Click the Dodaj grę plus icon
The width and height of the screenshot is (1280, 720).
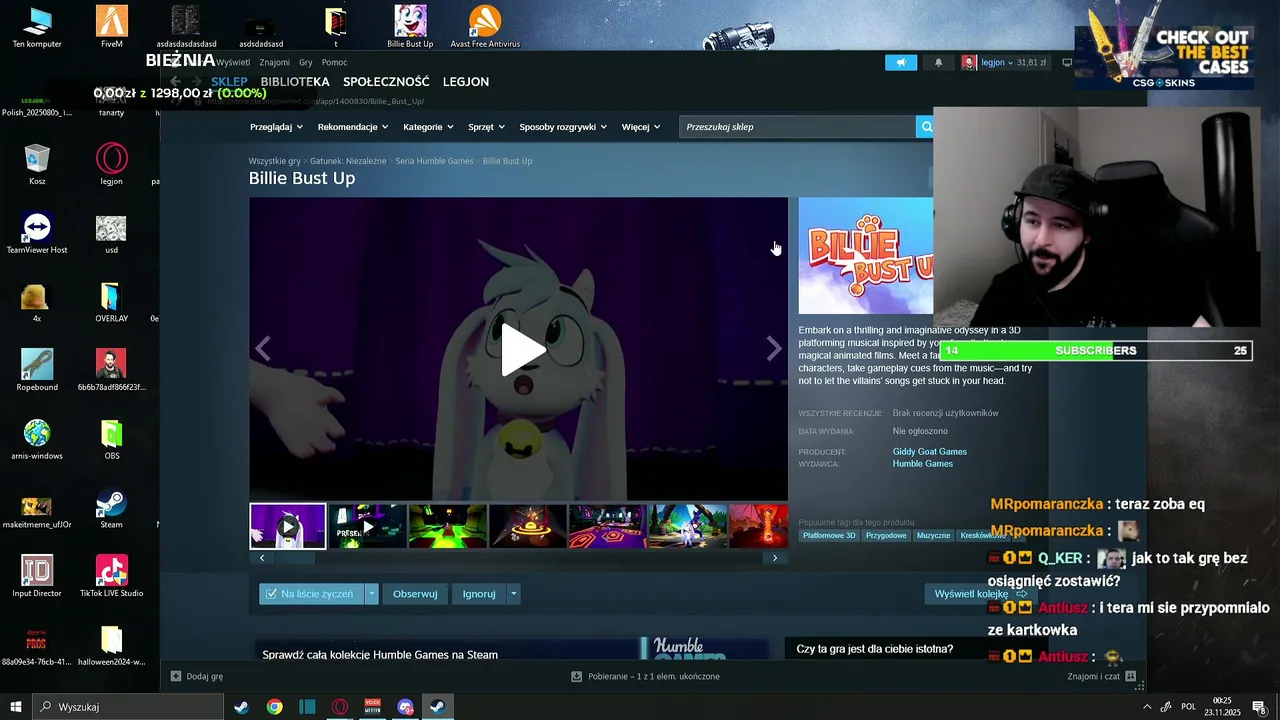coord(176,676)
